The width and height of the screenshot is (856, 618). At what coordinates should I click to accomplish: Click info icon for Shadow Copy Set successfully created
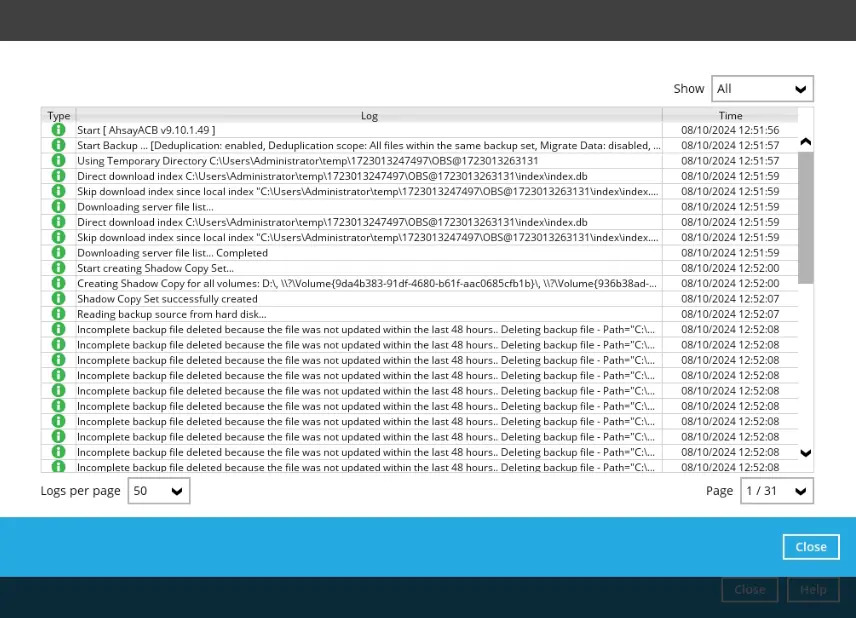pyautogui.click(x=58, y=299)
